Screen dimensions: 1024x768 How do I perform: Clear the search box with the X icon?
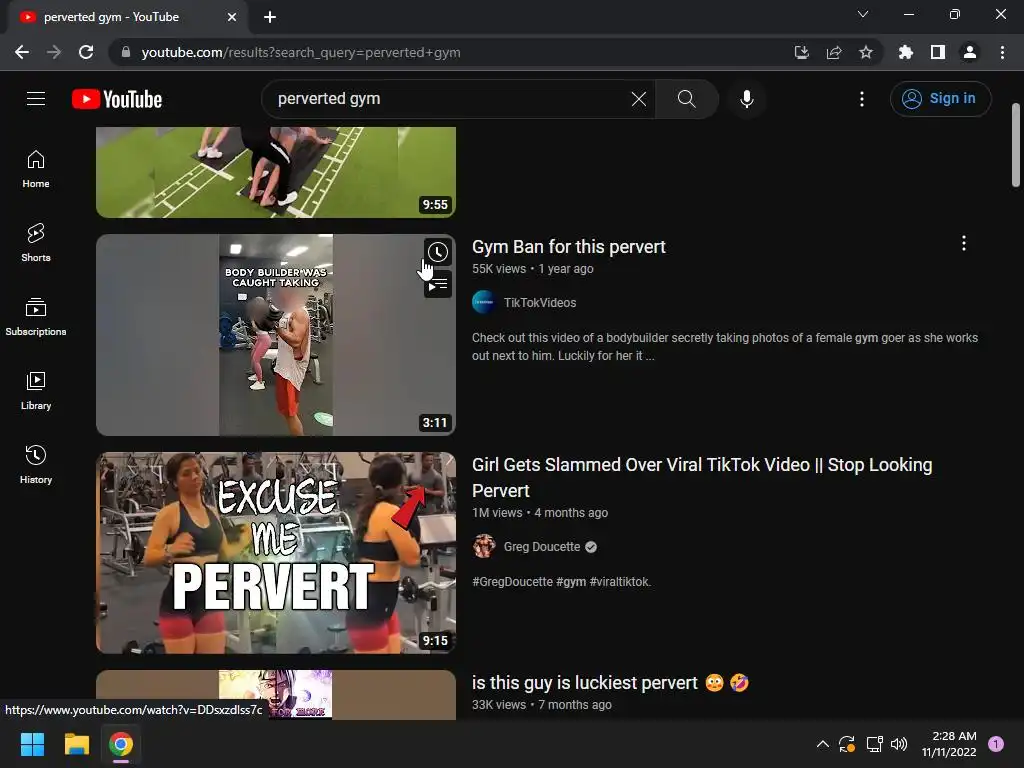tap(639, 99)
